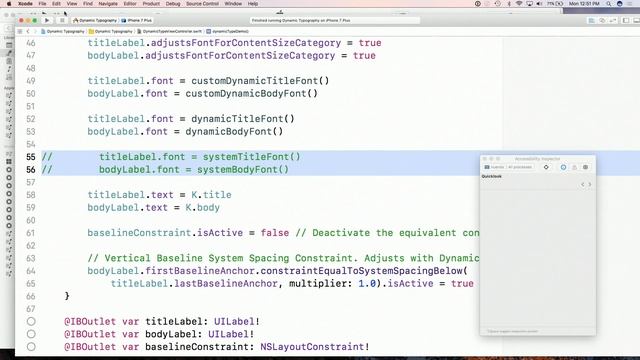Place cursor on customDynamicTitleFont() call
Viewport: 640px width, 360px height.
coord(260,81)
